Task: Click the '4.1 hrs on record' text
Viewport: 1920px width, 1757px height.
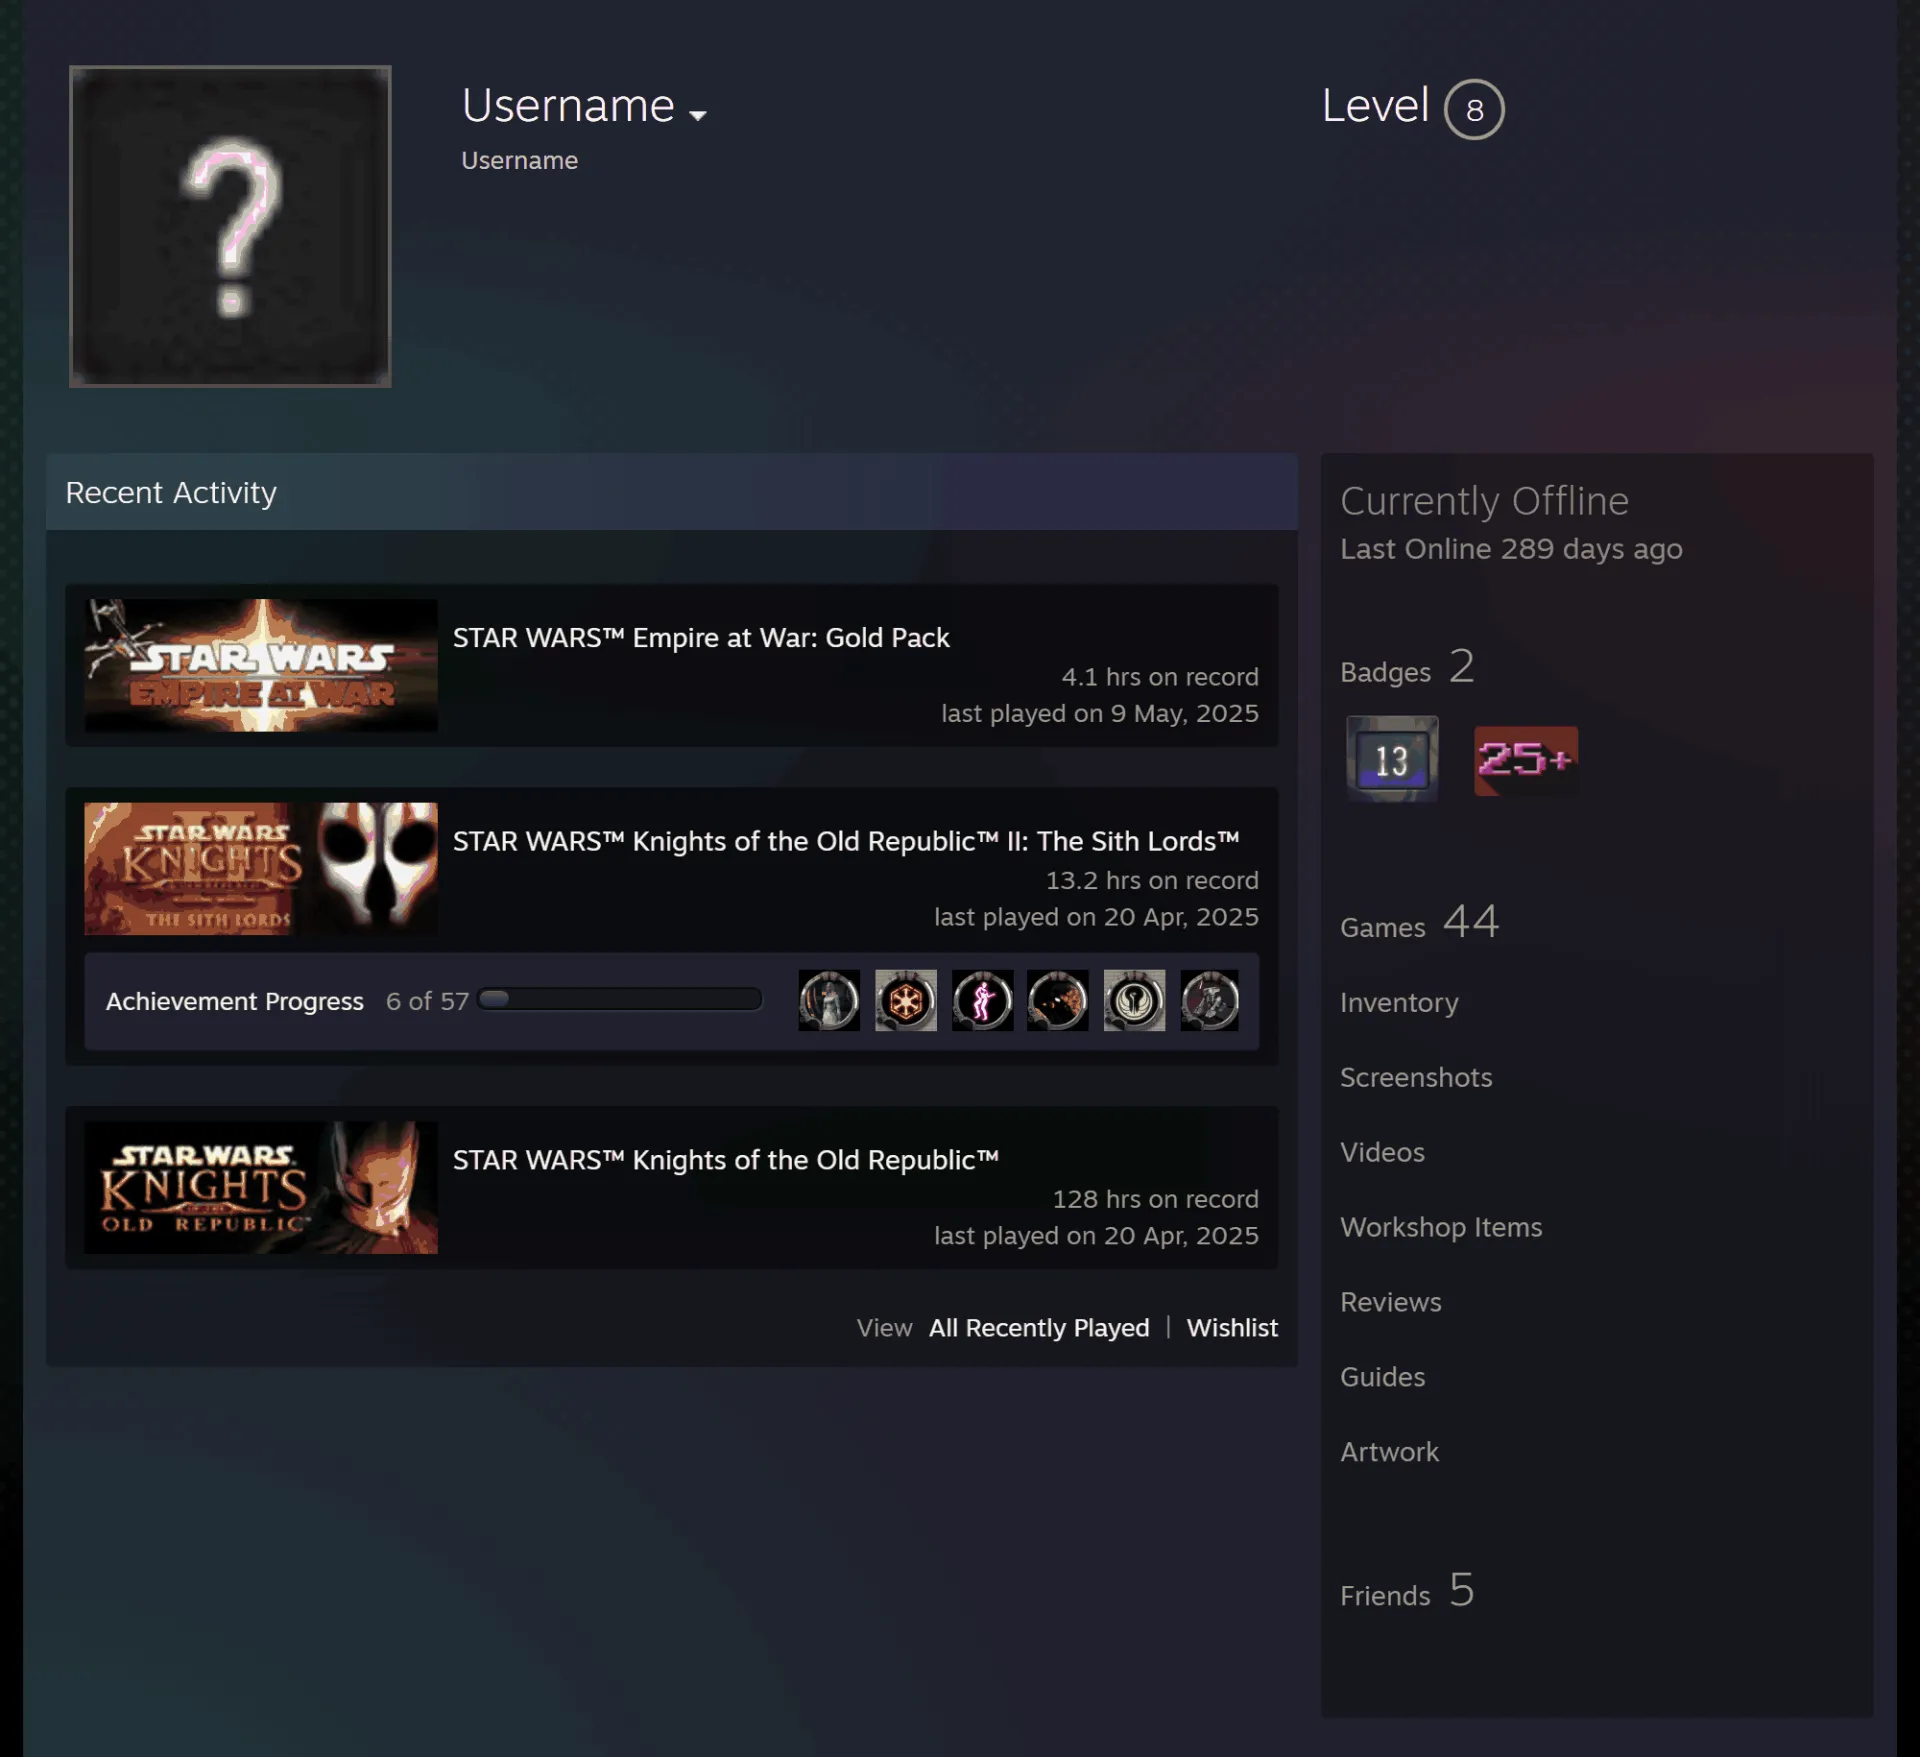Action: pyautogui.click(x=1160, y=677)
